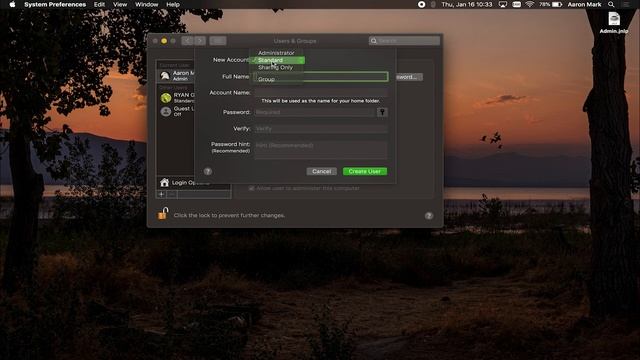The image size is (640, 360).
Task: Open the Window menu
Action: pos(147,4)
